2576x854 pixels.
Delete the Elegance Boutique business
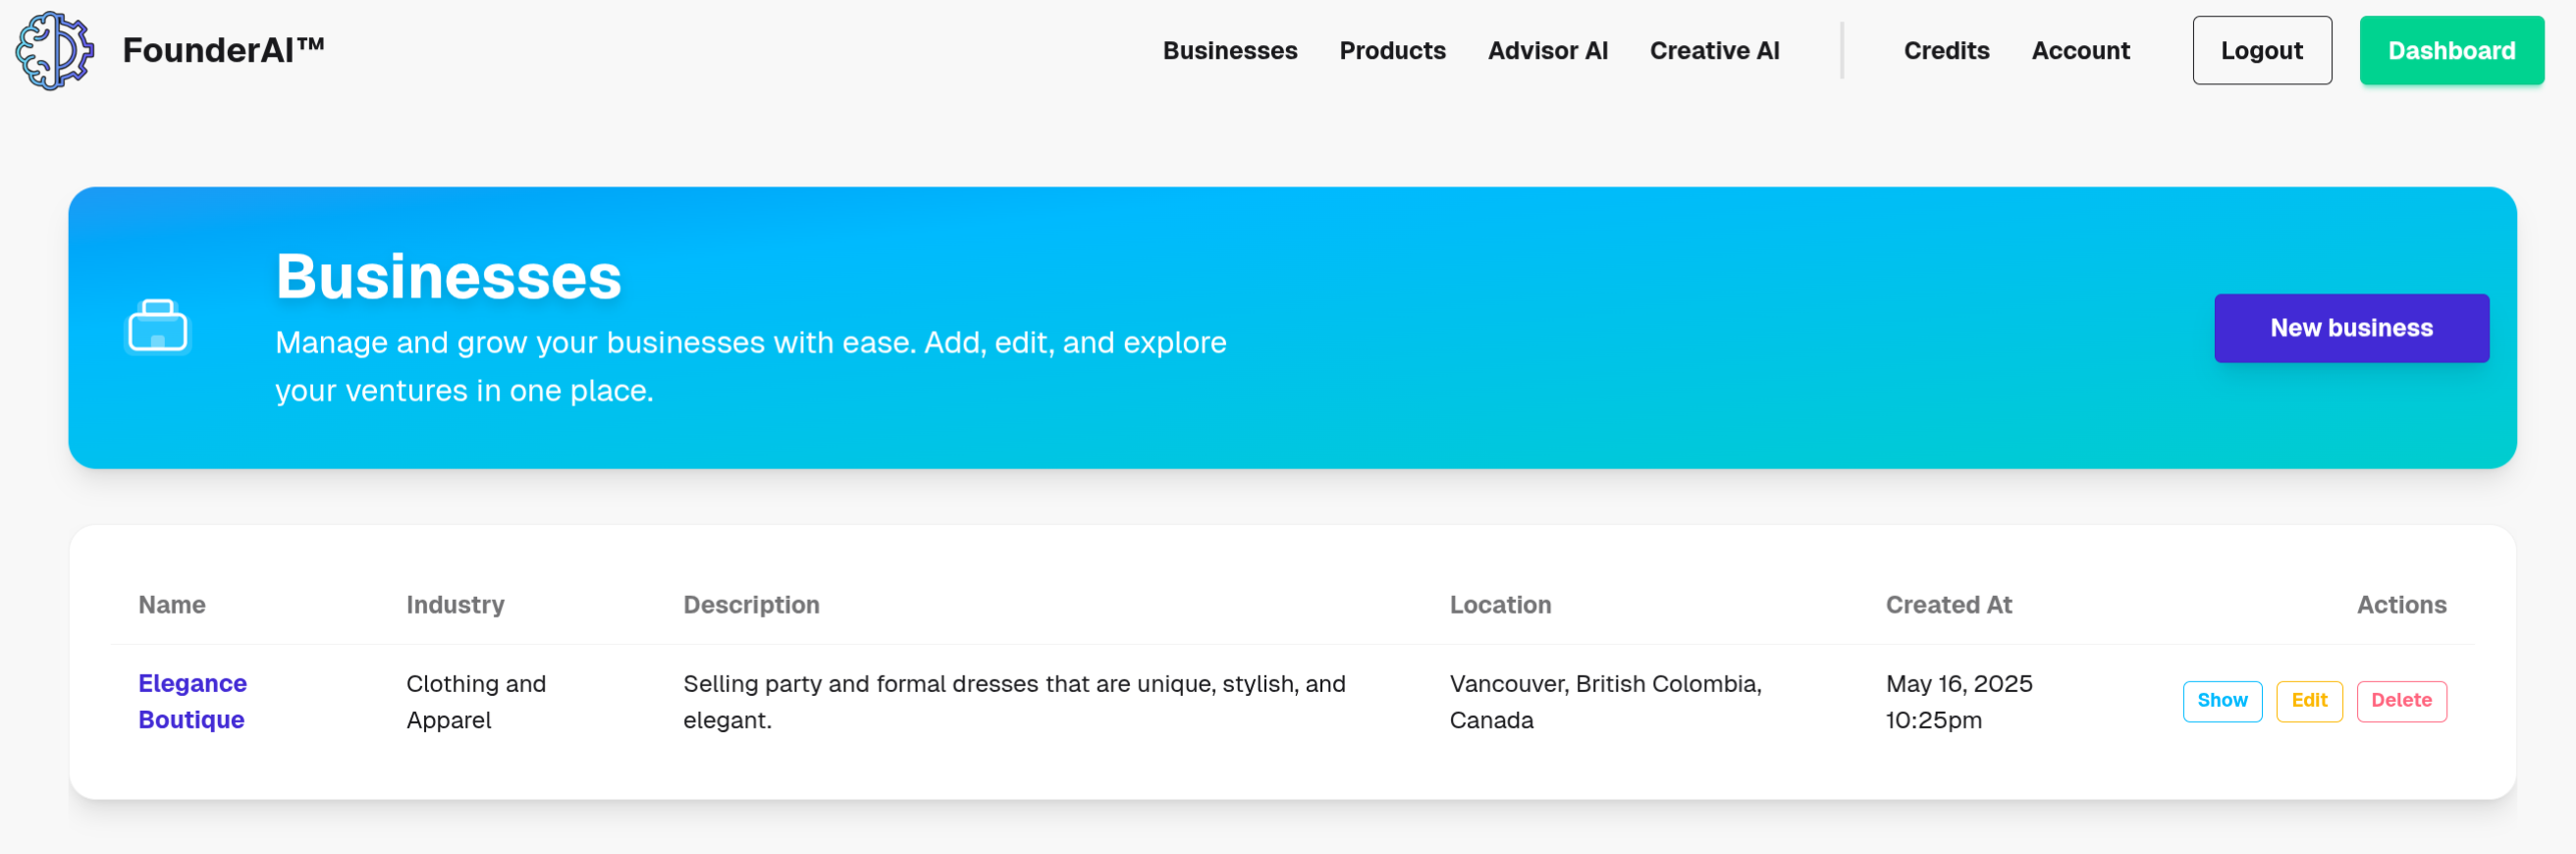click(x=2401, y=700)
